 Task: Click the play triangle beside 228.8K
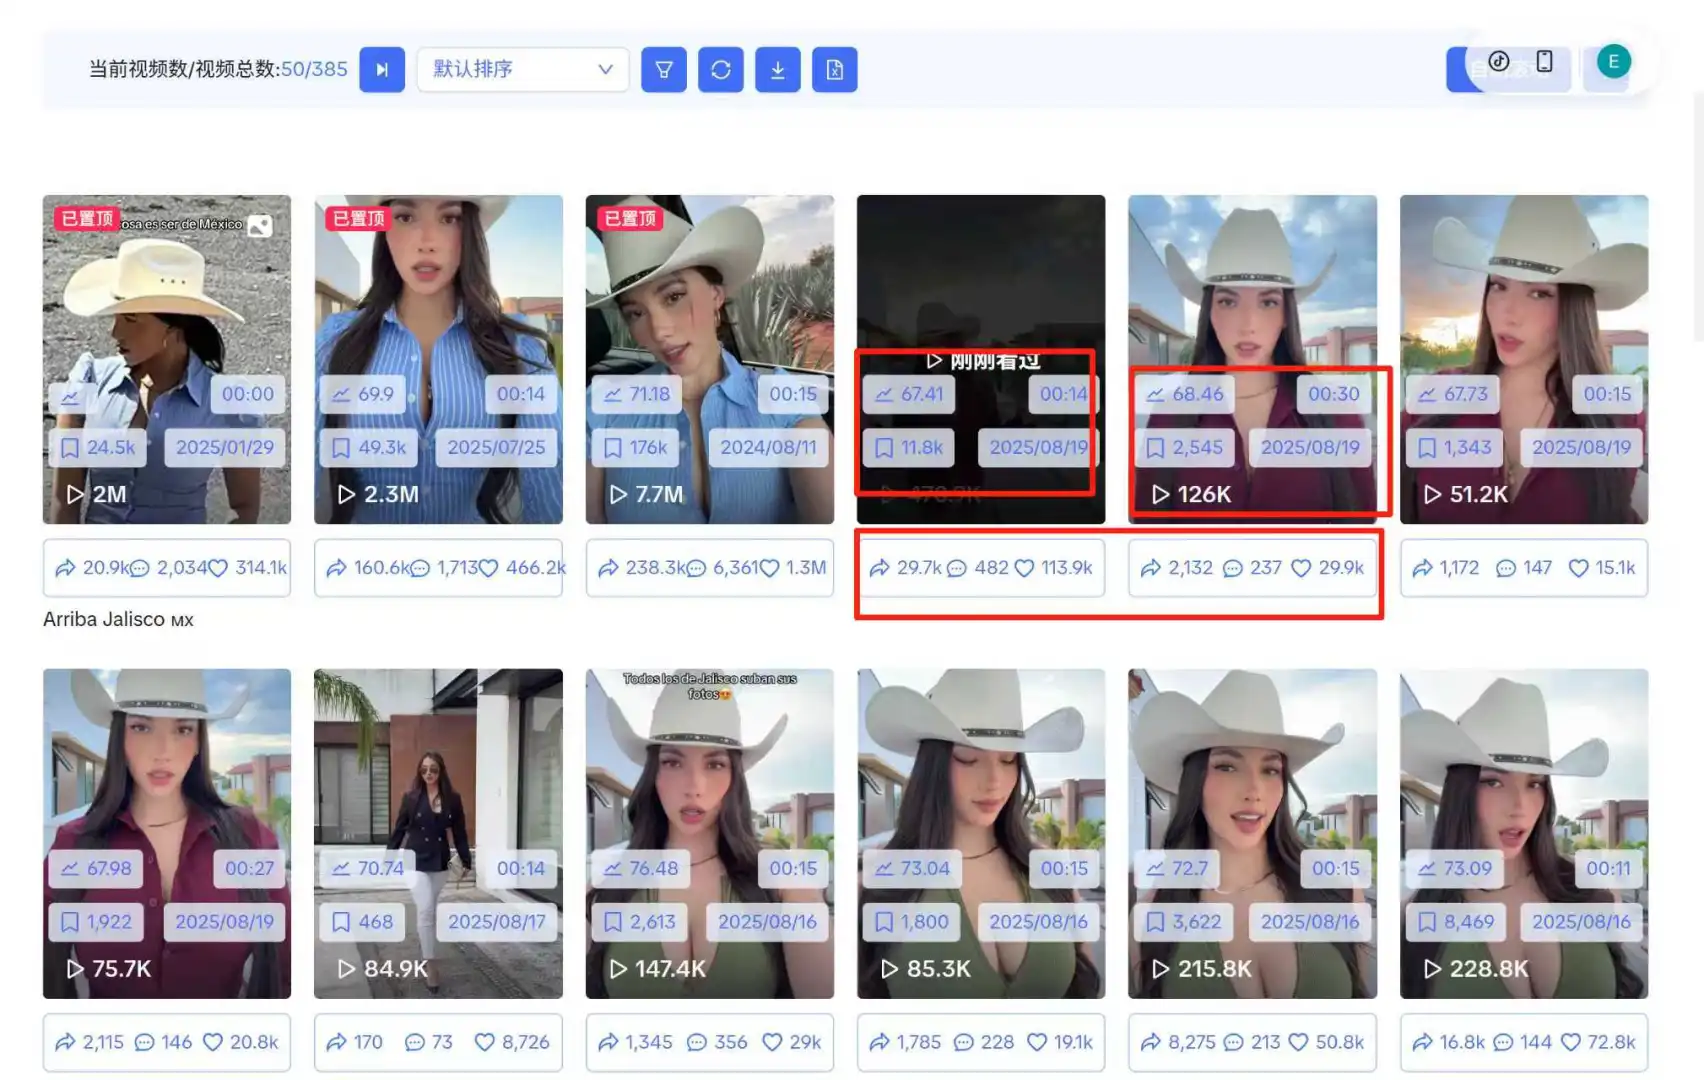coord(1433,968)
